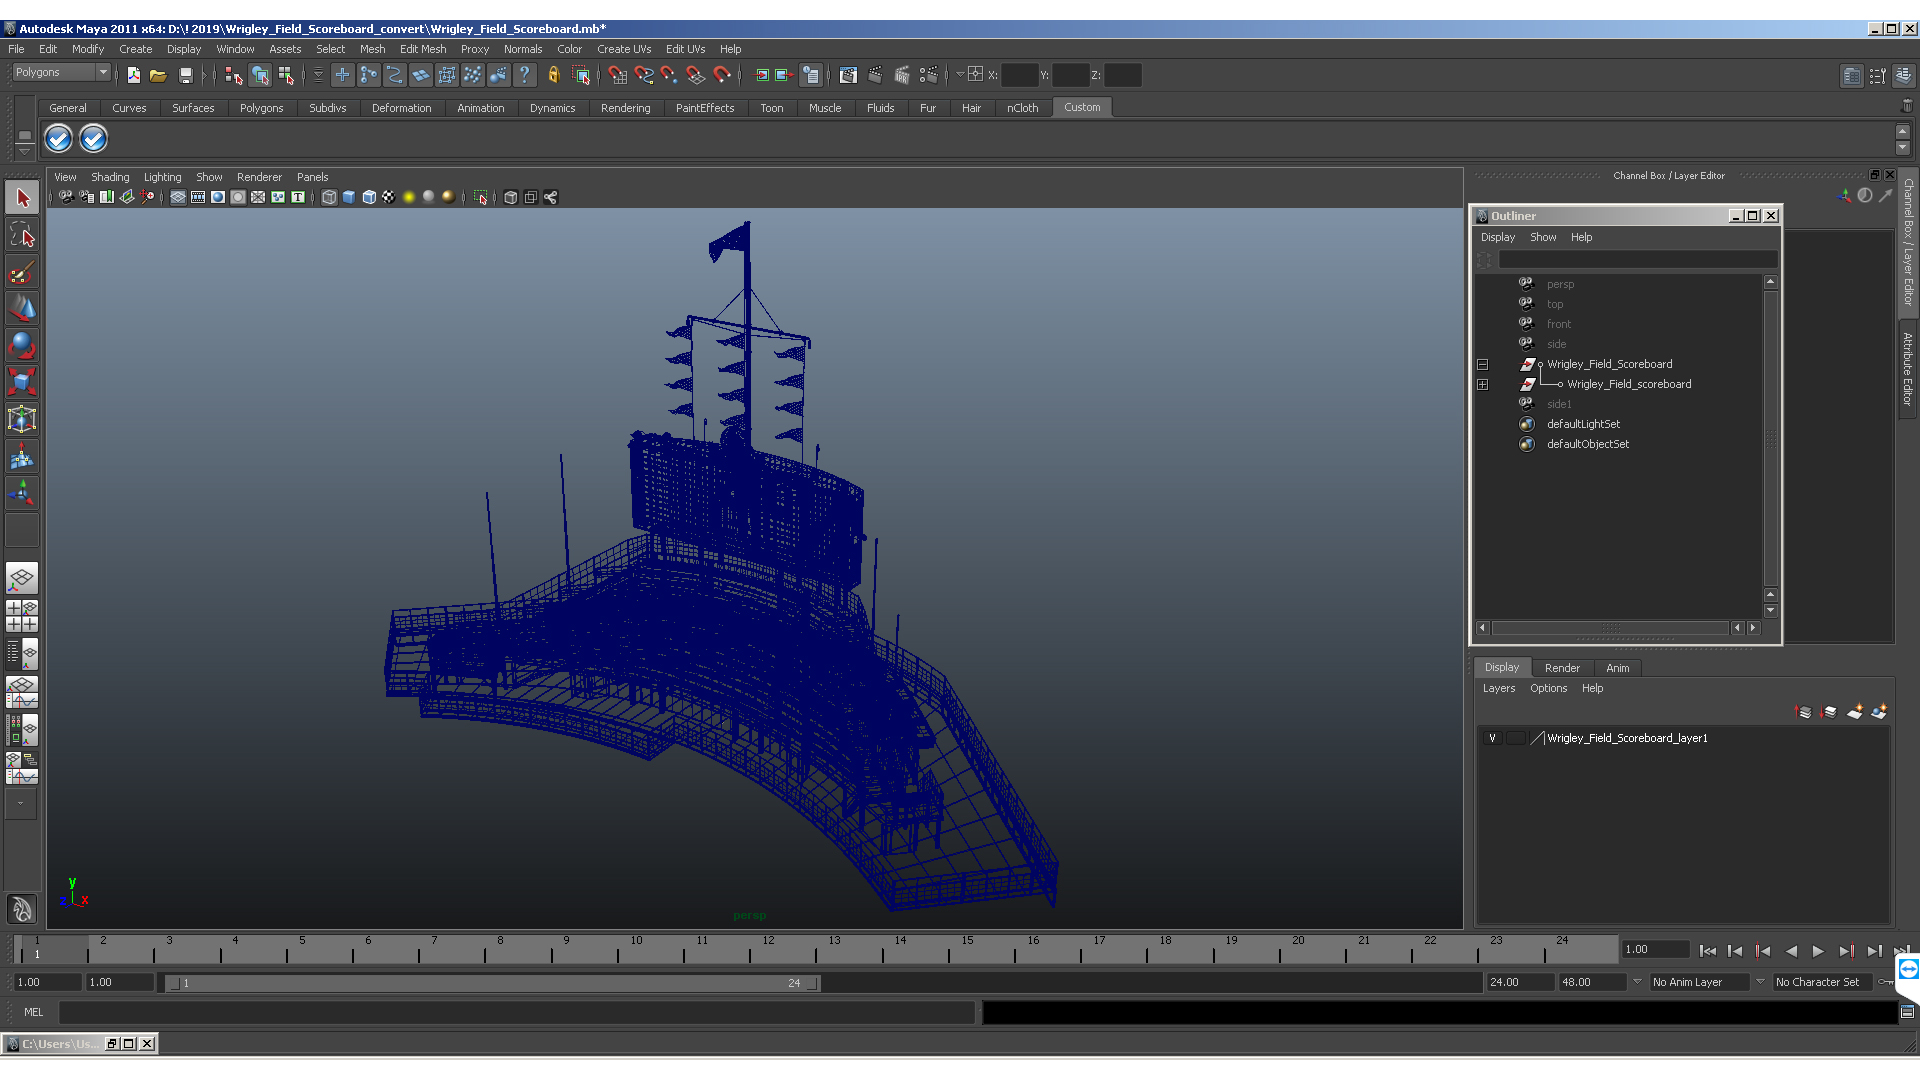Expand layout options arrow in toolbox

pos(20,803)
